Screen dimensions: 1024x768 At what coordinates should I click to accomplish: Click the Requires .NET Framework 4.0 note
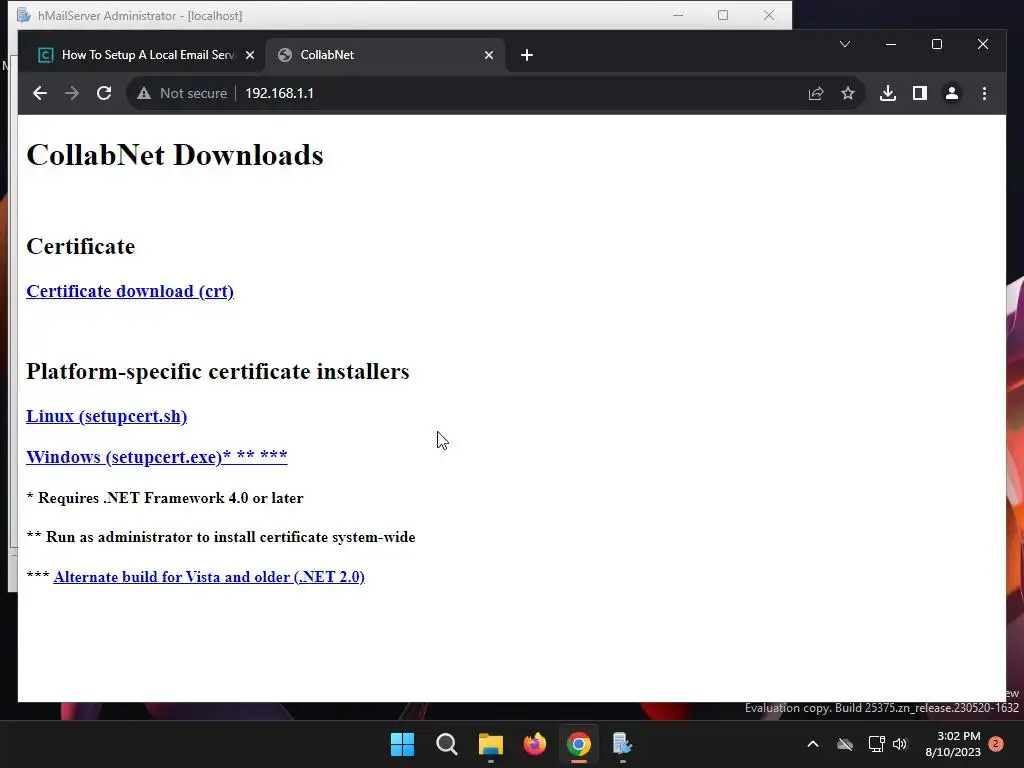click(165, 498)
